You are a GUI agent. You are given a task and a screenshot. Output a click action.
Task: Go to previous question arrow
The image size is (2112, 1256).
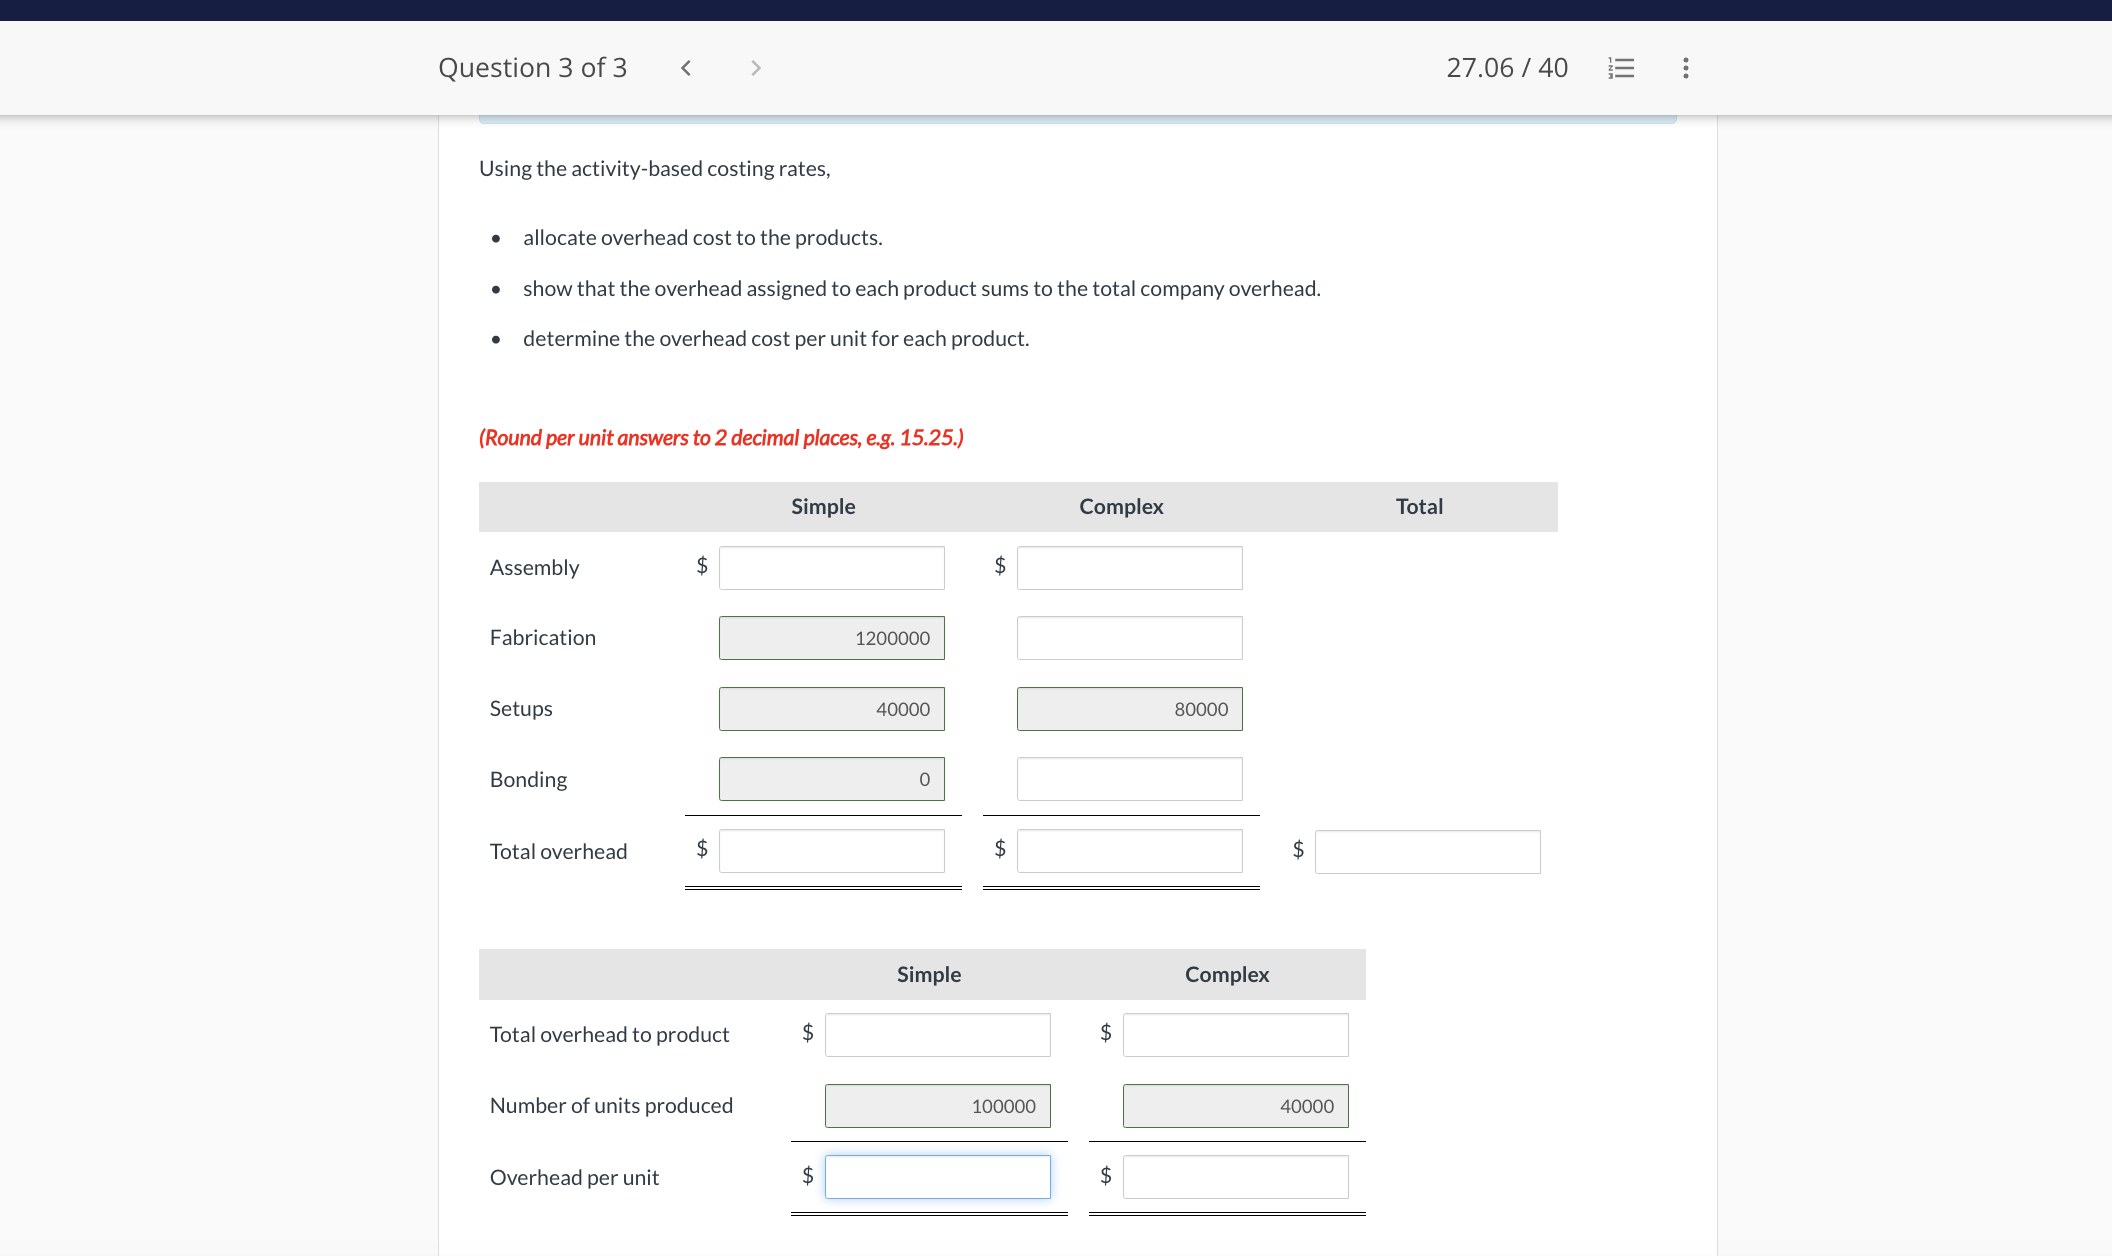click(686, 68)
